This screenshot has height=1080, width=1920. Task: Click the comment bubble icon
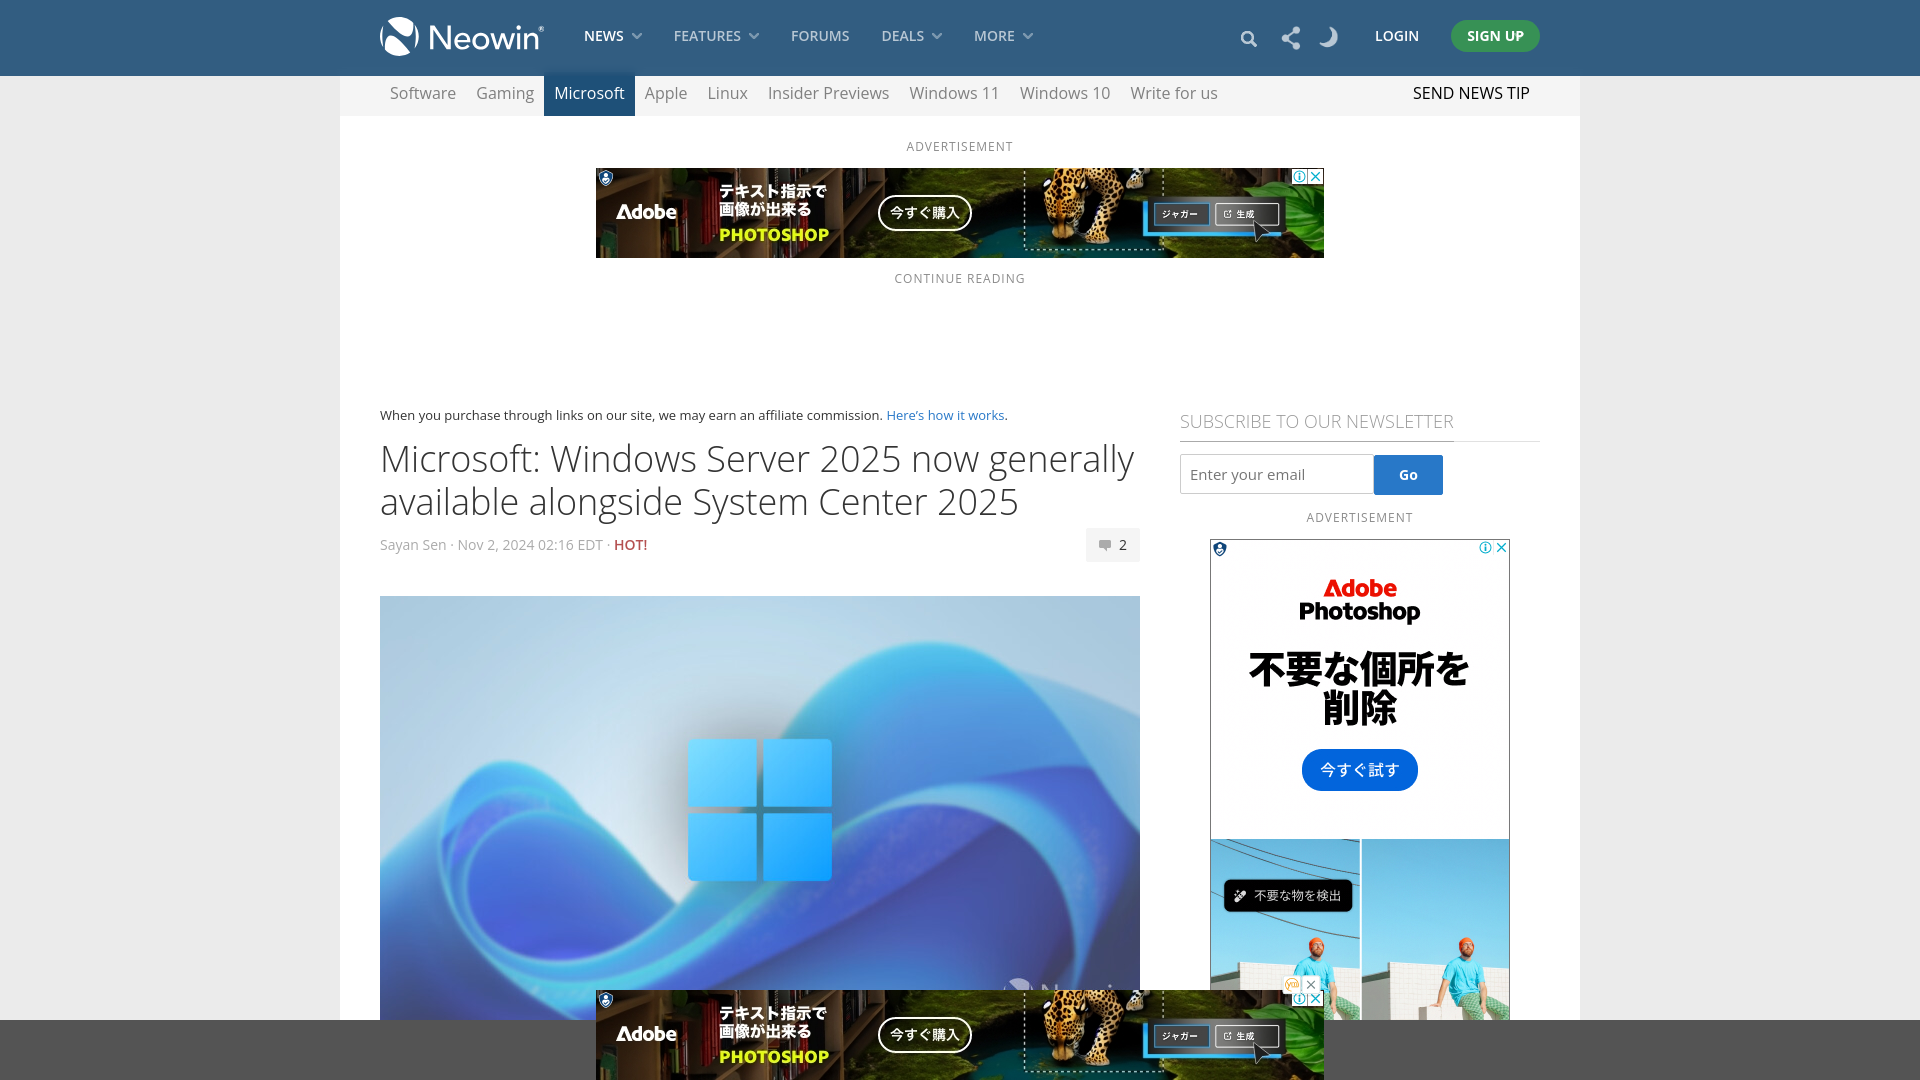click(1104, 545)
